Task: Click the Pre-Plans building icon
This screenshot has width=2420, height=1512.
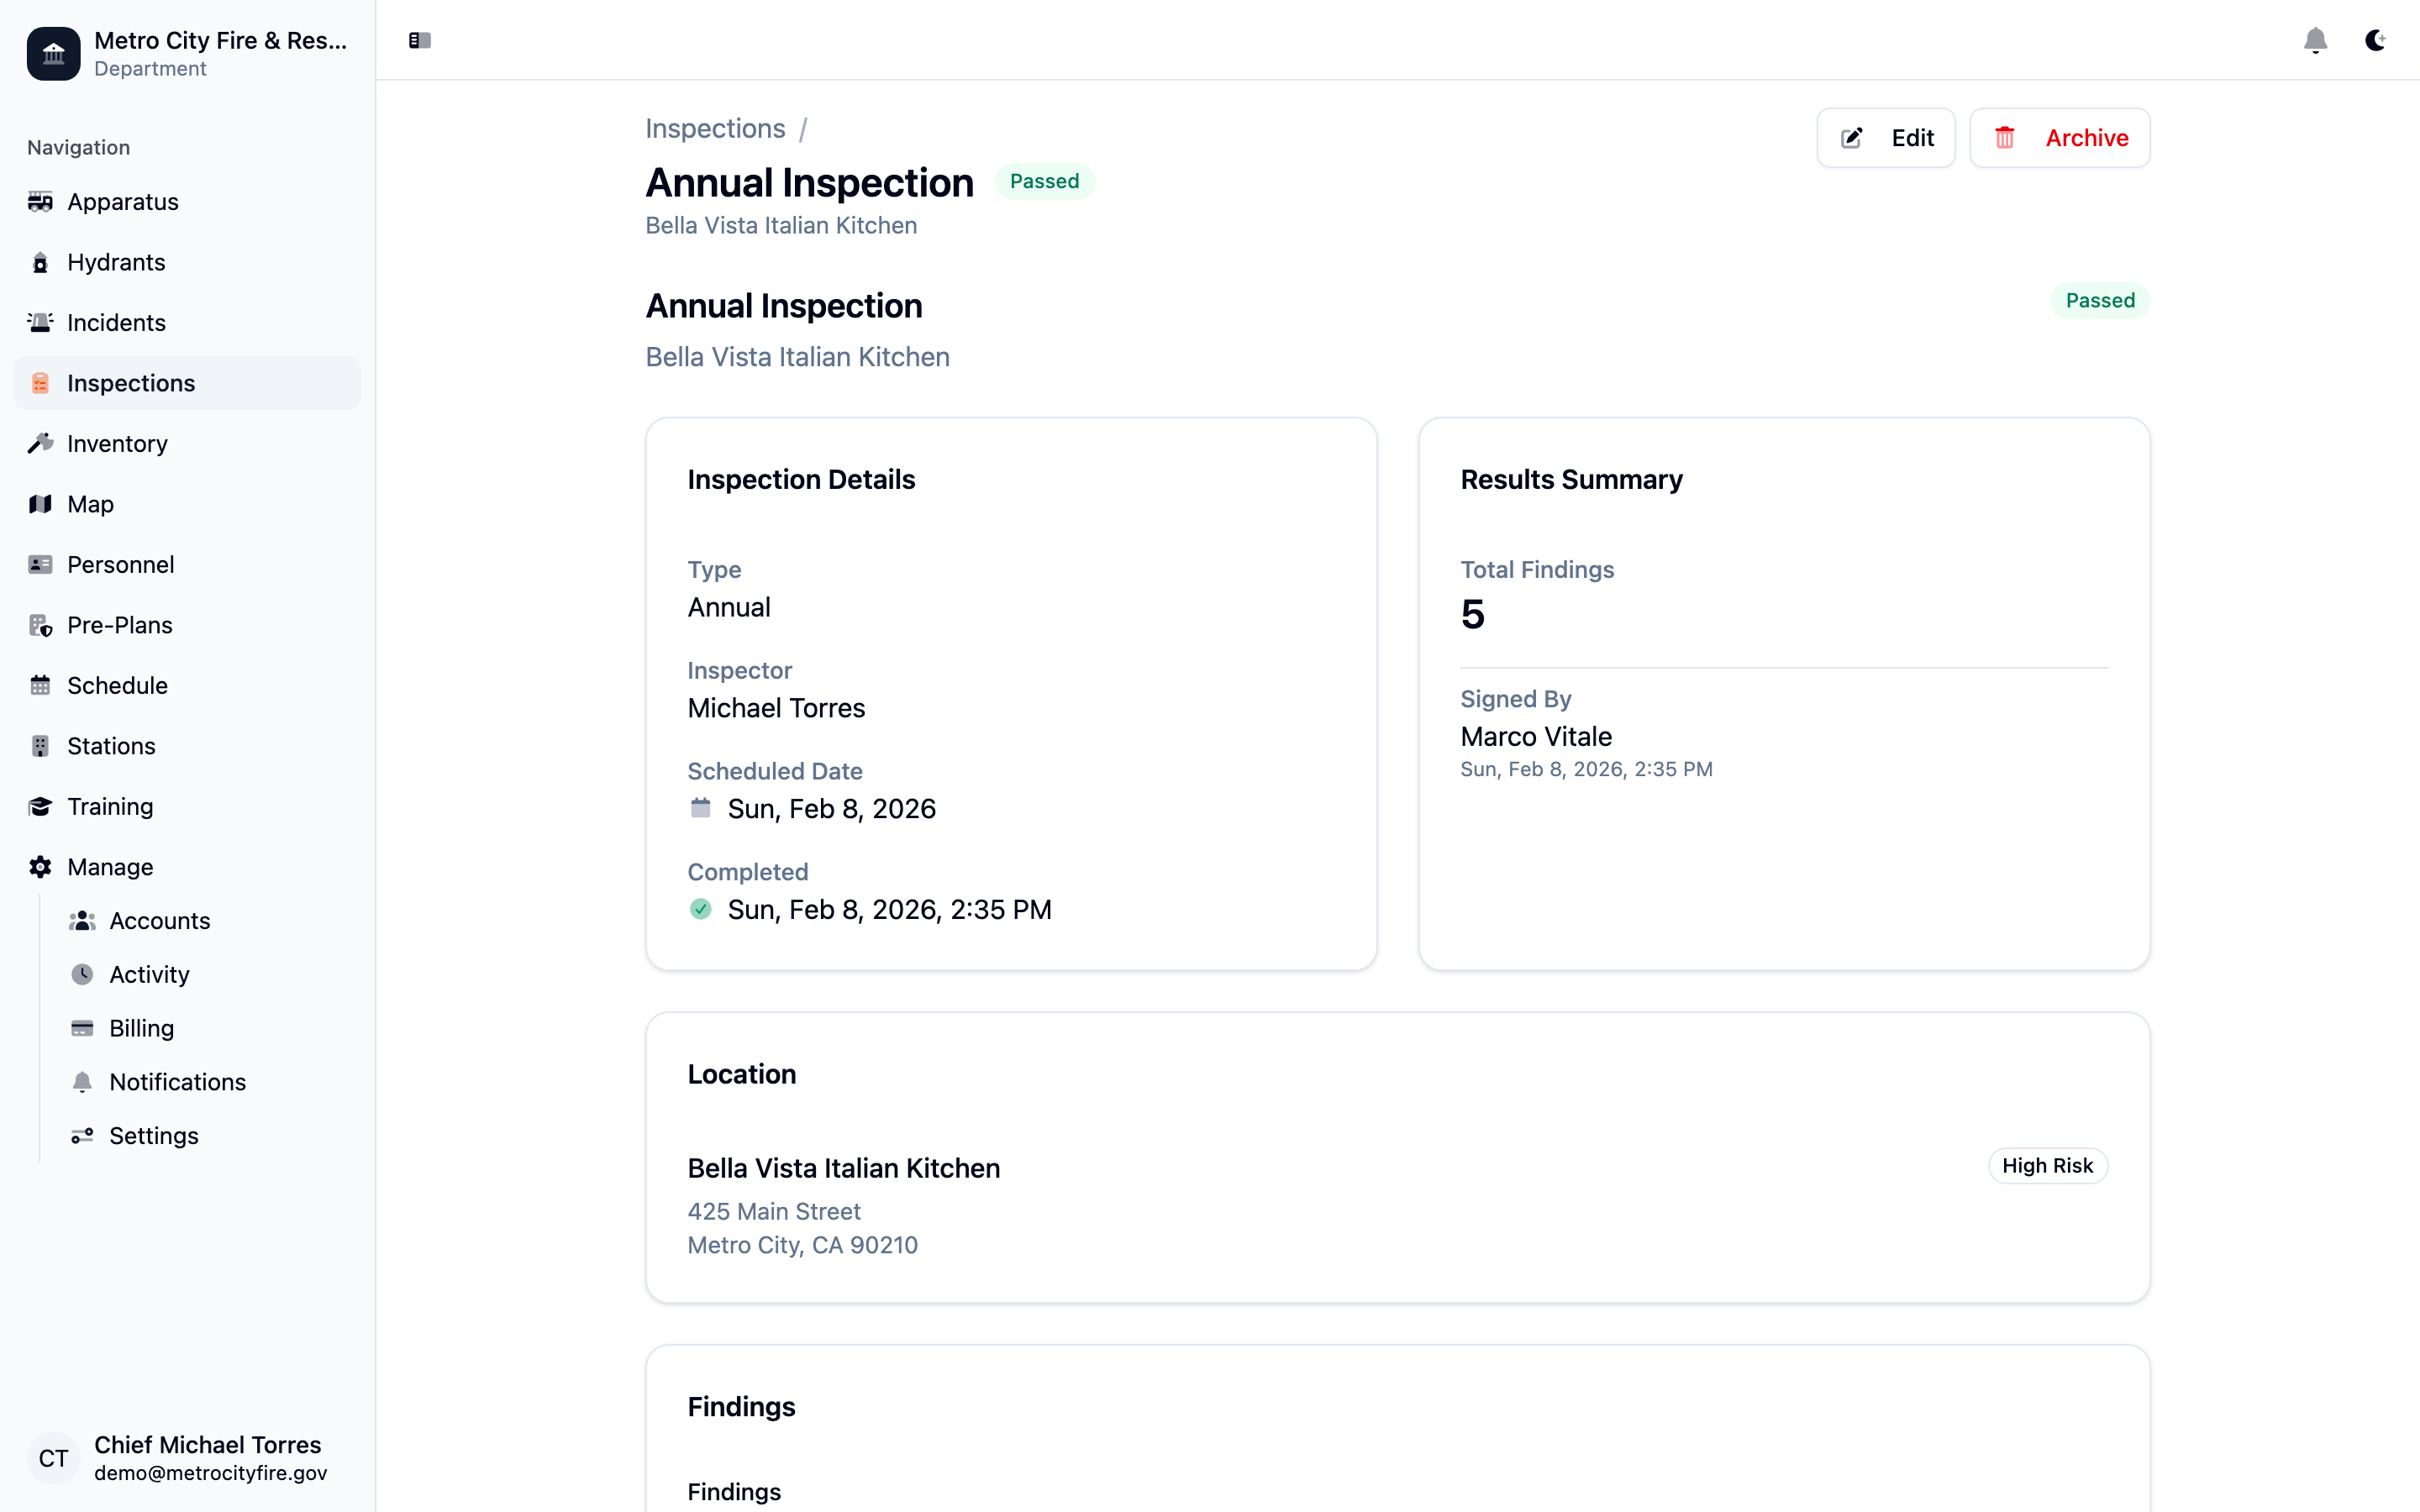Action: (40, 625)
